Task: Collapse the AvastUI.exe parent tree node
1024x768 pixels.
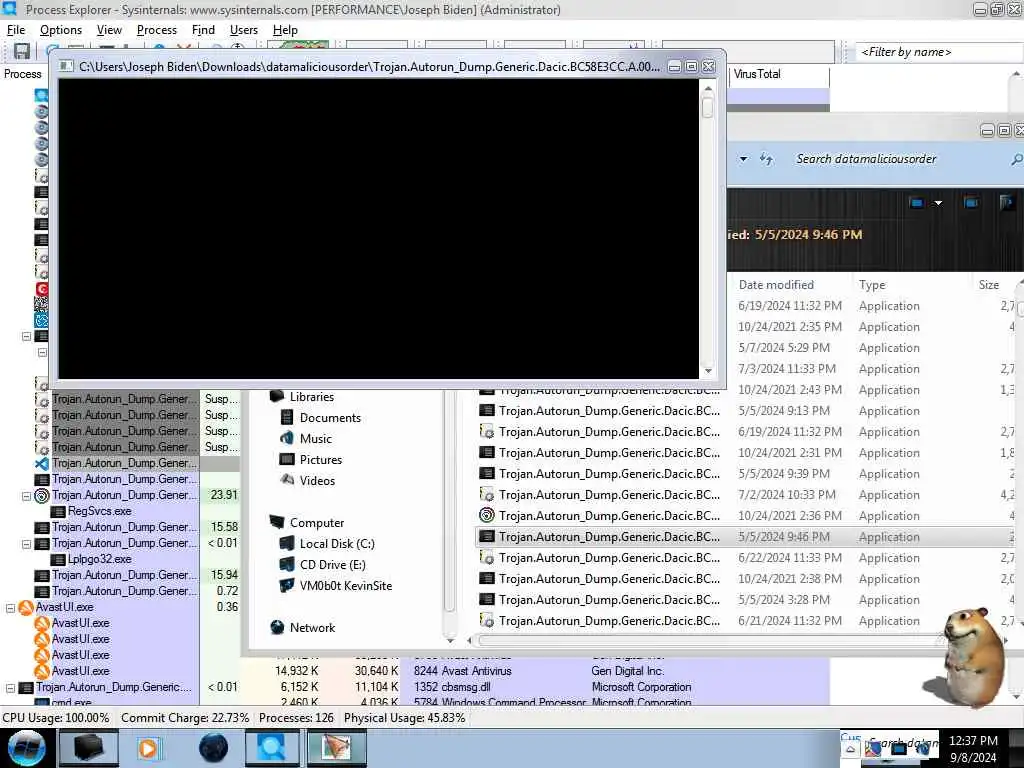Action: 10,607
